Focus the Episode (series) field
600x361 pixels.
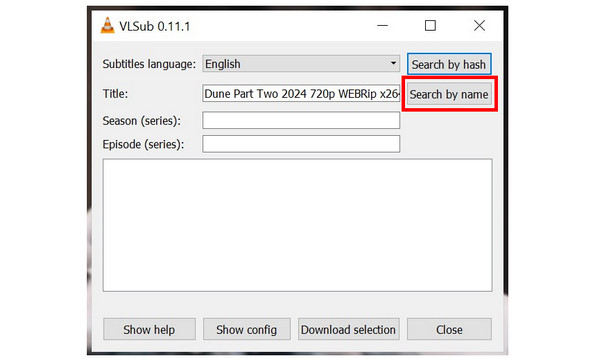point(301,144)
